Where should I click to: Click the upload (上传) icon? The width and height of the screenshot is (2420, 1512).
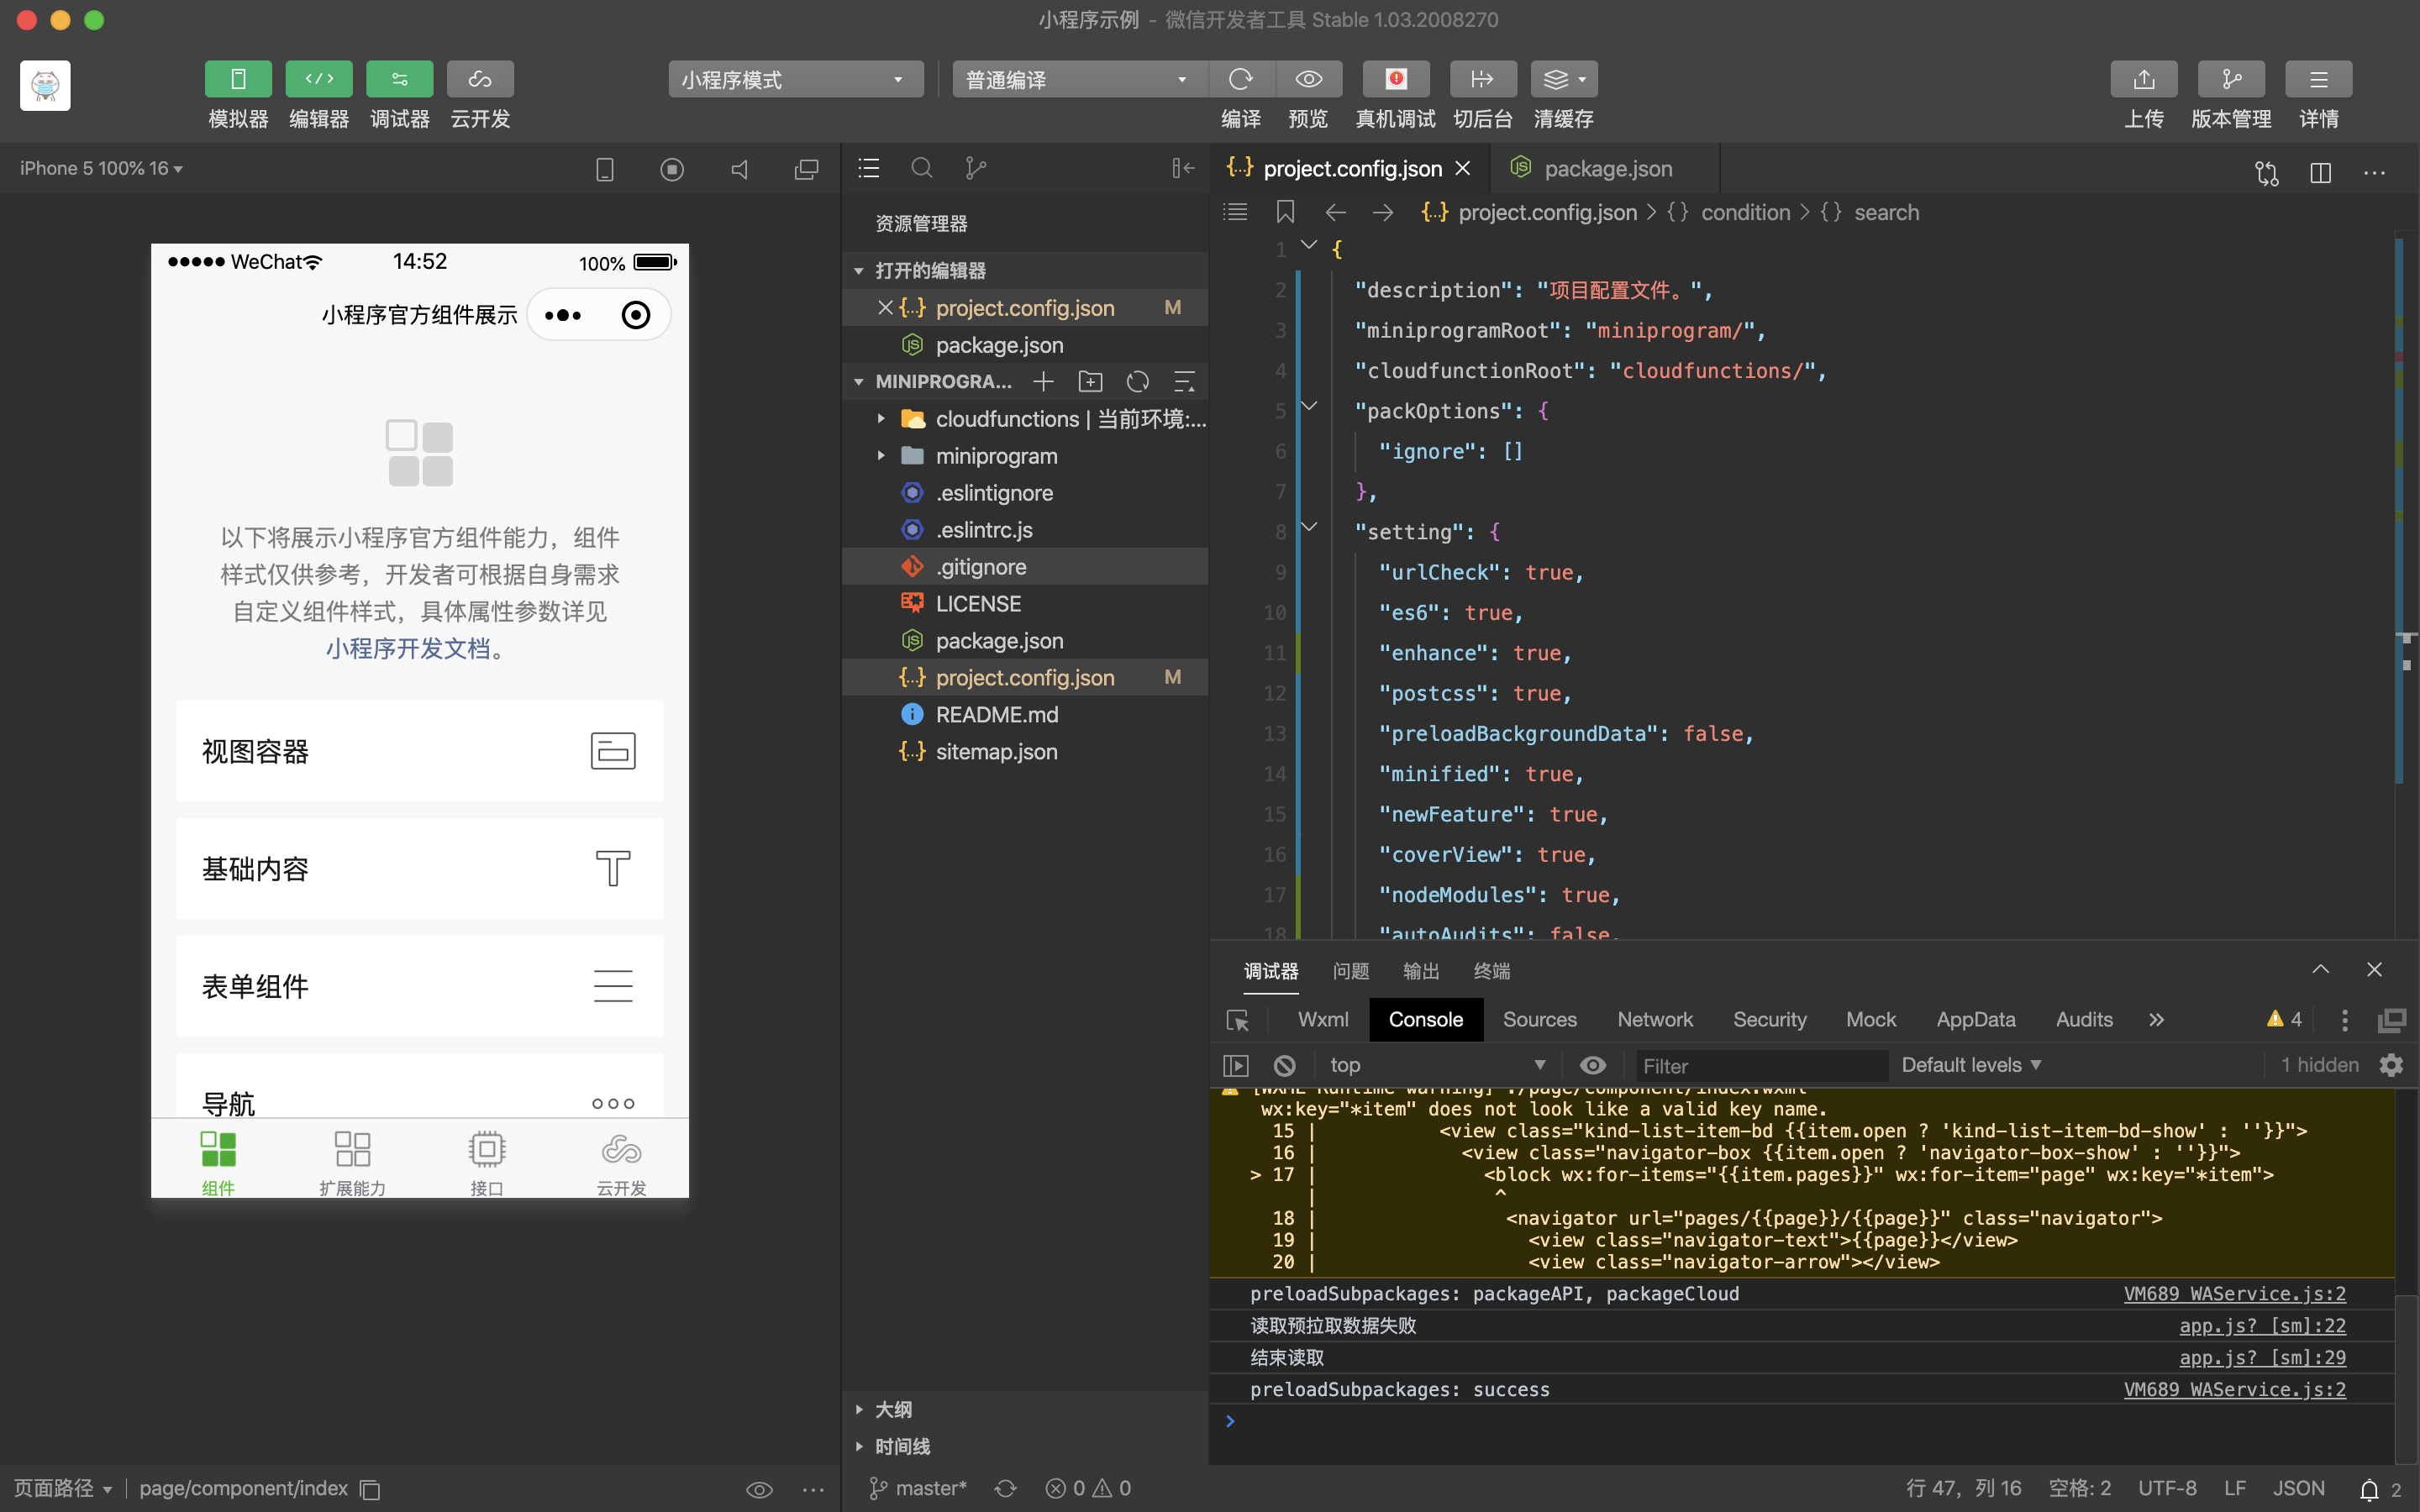[x=2143, y=79]
